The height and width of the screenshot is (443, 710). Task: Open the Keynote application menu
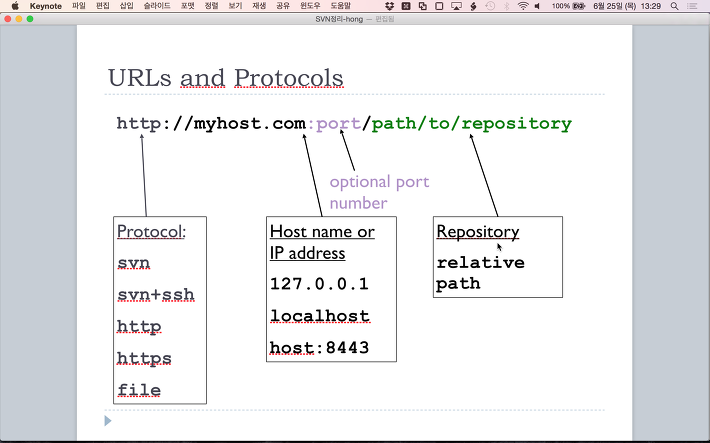46,6
